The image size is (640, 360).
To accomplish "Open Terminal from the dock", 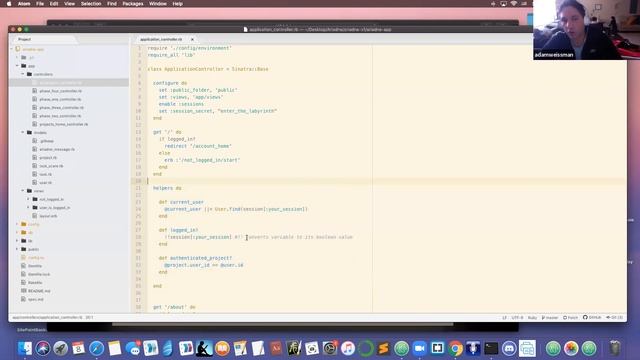I will click(491, 348).
